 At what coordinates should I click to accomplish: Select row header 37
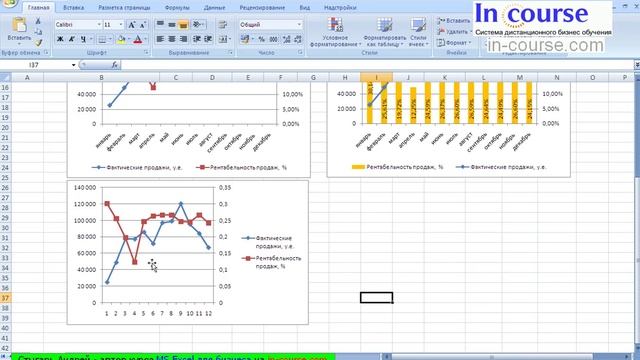5,298
